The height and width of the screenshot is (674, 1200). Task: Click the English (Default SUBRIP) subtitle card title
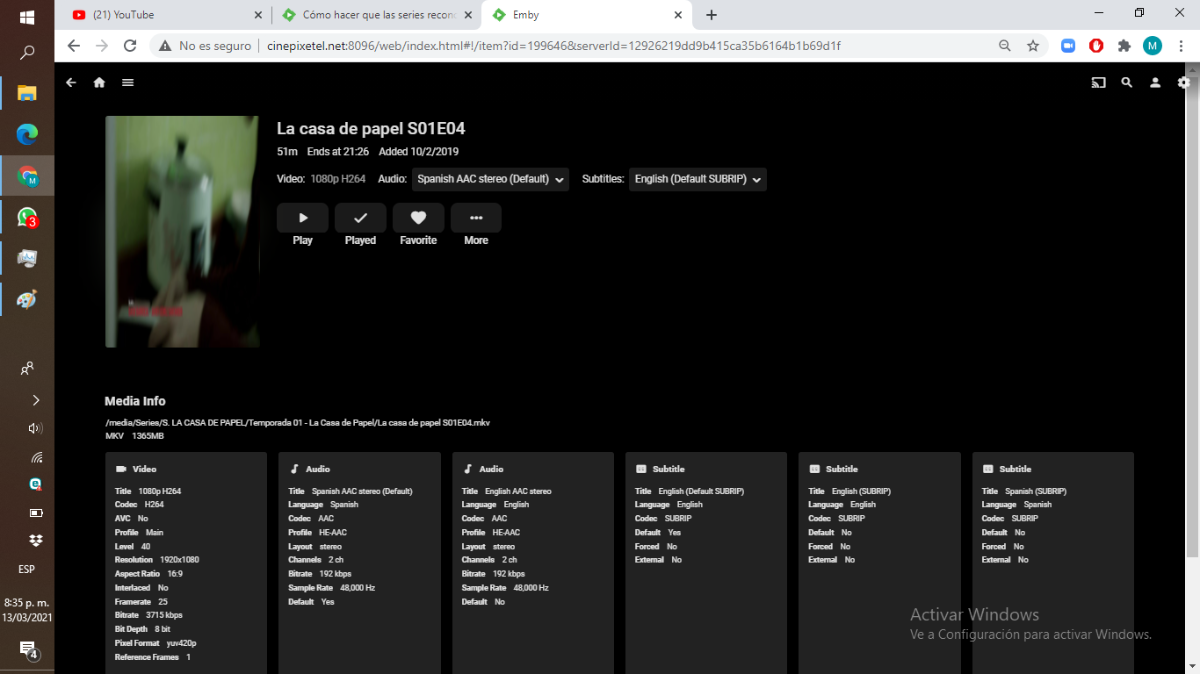tap(701, 492)
